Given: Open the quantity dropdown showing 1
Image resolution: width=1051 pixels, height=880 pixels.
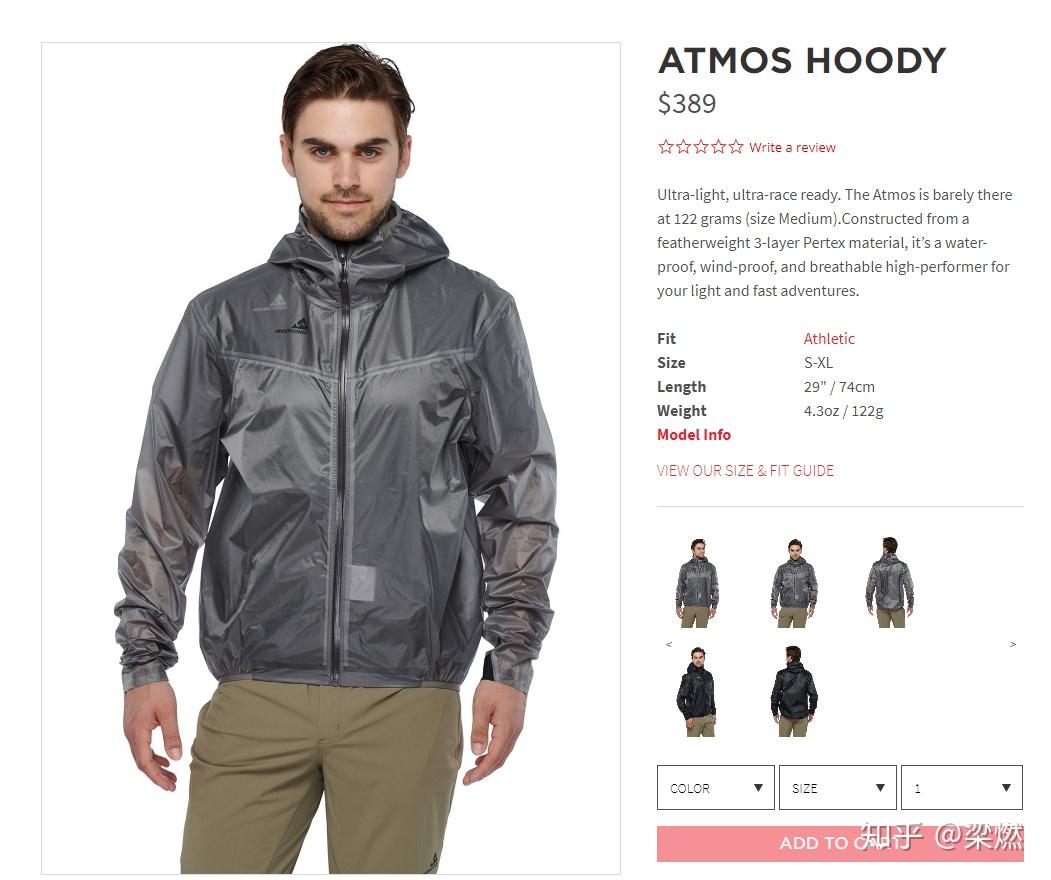Looking at the screenshot, I should click(x=962, y=788).
